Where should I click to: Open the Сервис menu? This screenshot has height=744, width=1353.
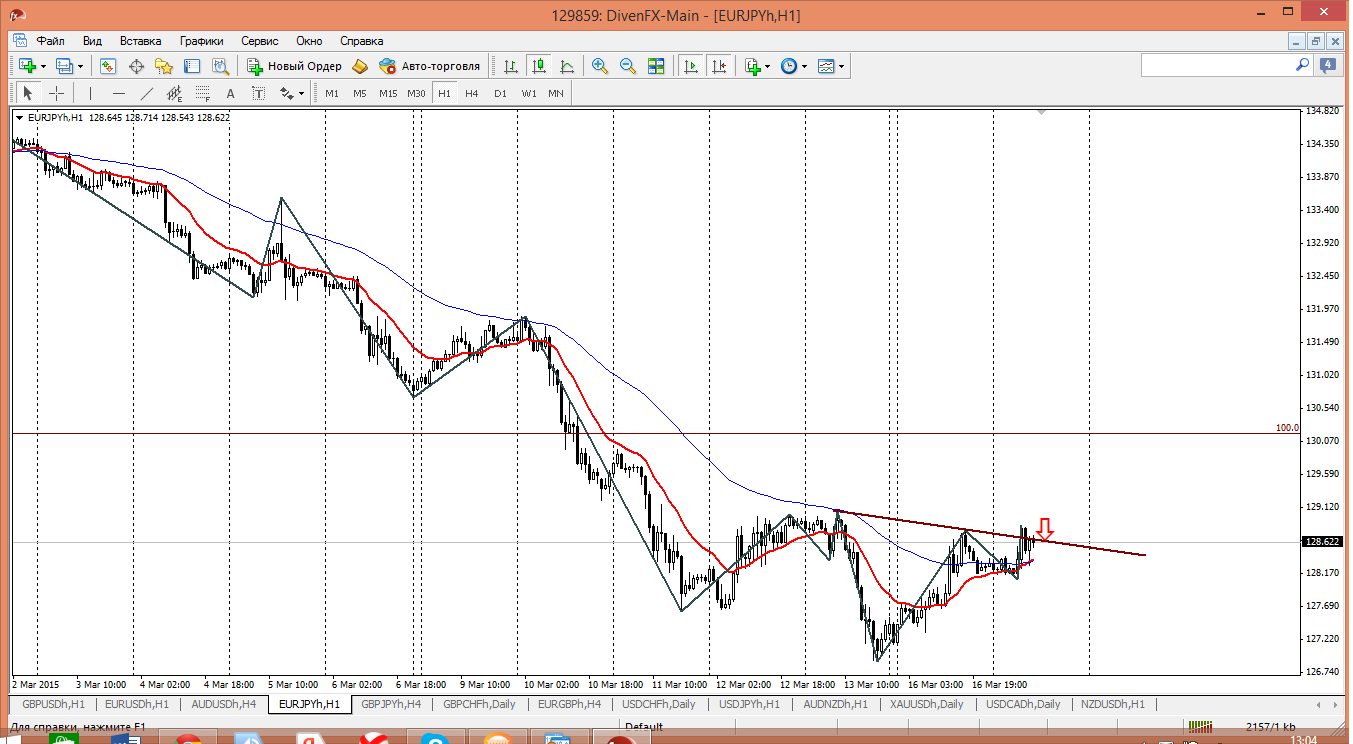pos(259,41)
